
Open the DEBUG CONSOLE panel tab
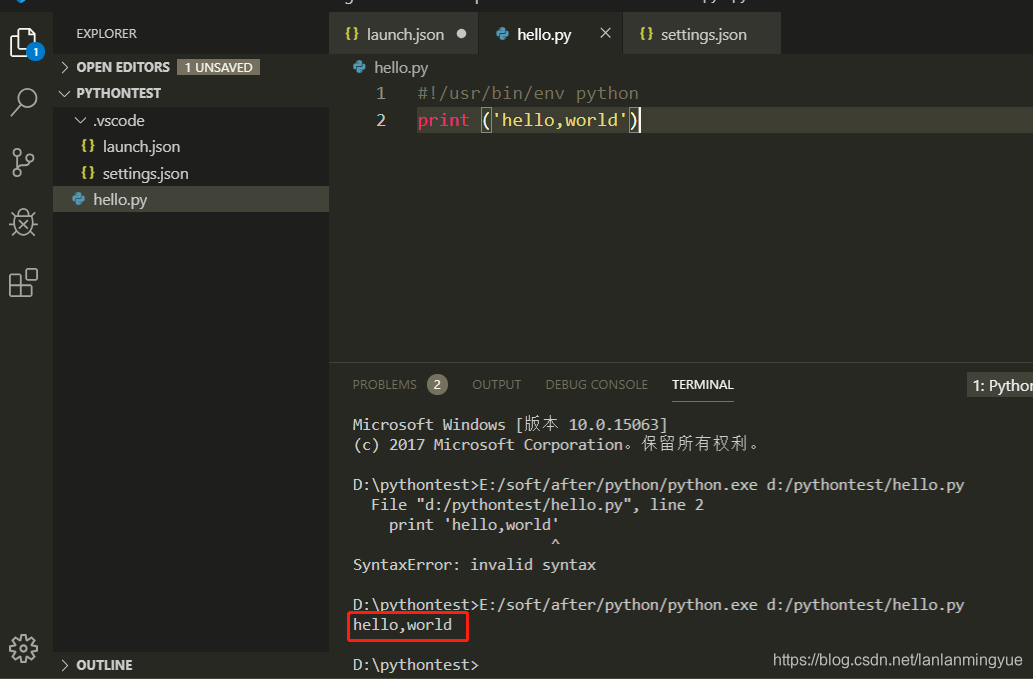click(596, 384)
